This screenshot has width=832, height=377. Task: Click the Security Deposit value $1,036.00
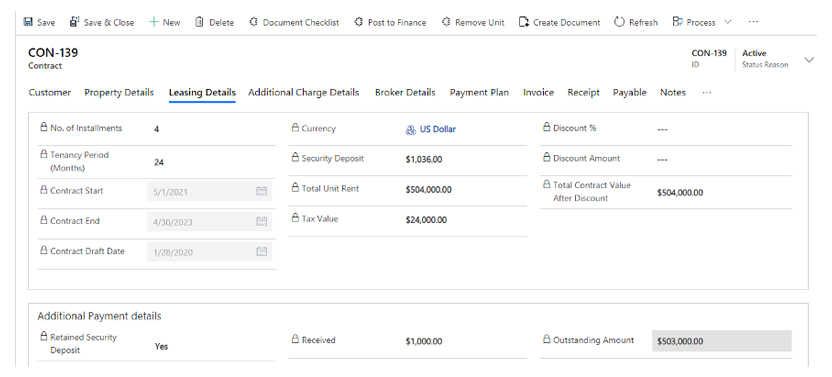[x=423, y=159]
